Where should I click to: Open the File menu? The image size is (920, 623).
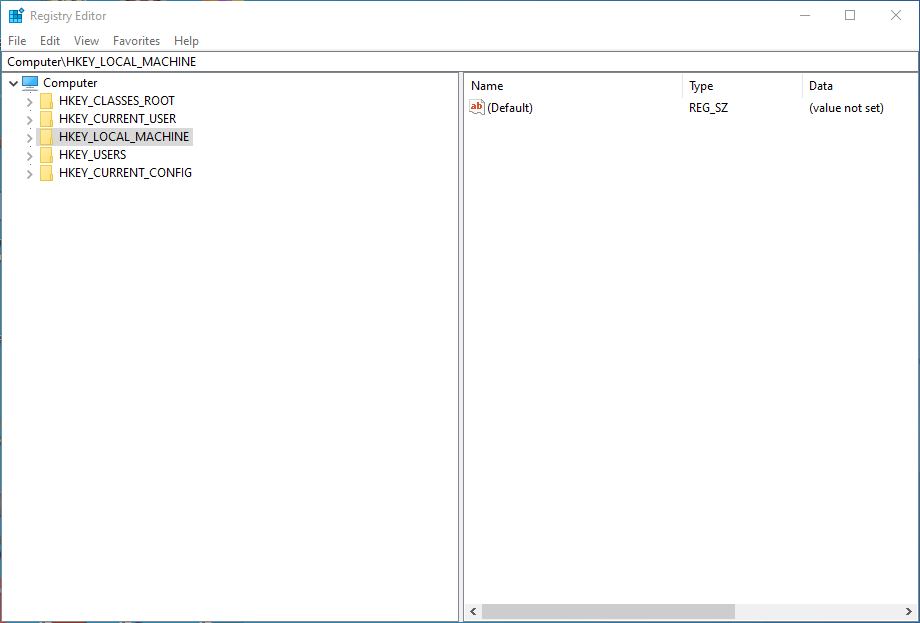click(17, 41)
